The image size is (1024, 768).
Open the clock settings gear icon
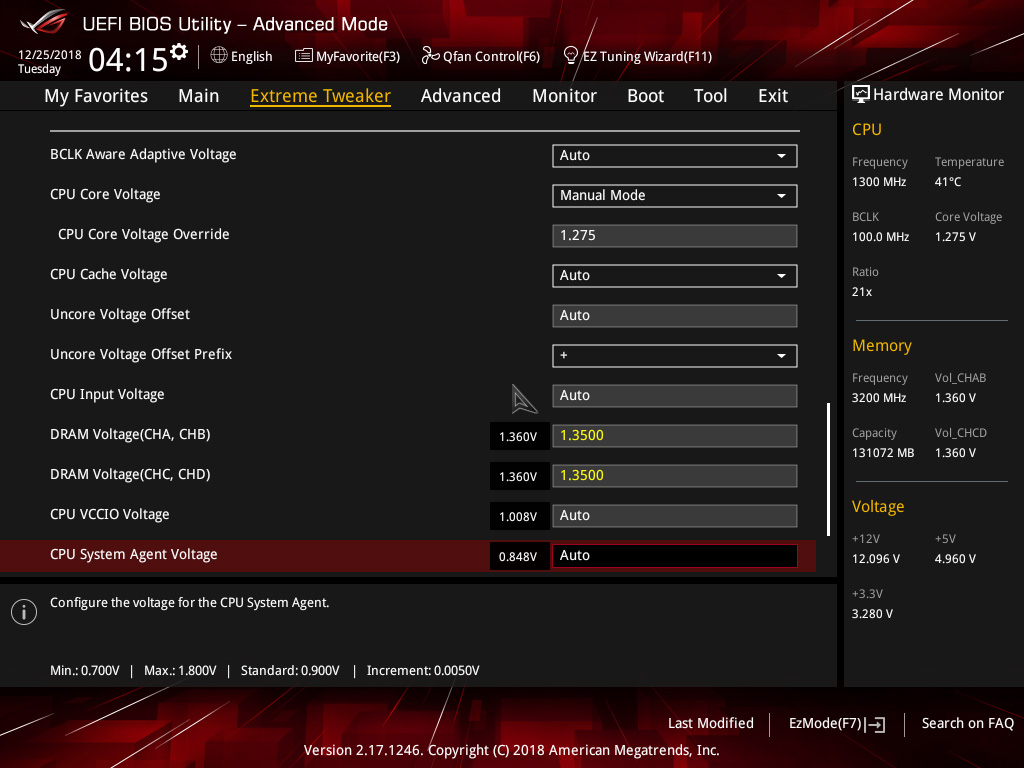pos(179,52)
